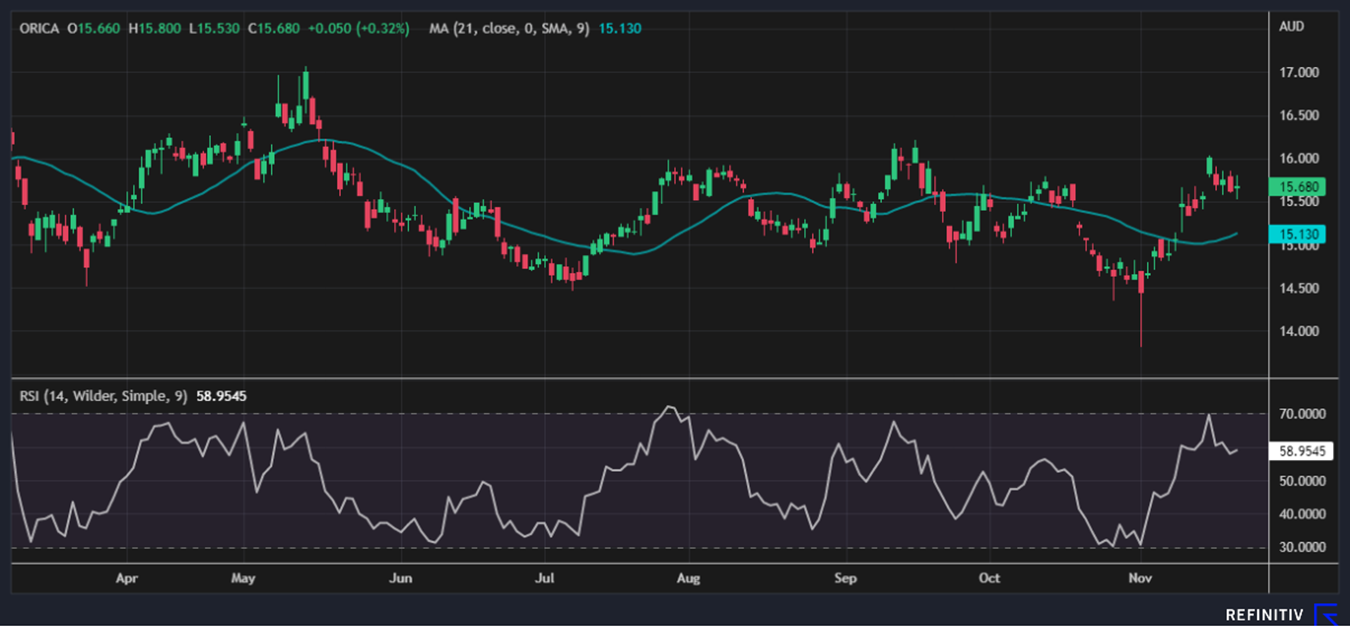Click the 16.500 price axis label
1350x627 pixels.
click(1298, 116)
